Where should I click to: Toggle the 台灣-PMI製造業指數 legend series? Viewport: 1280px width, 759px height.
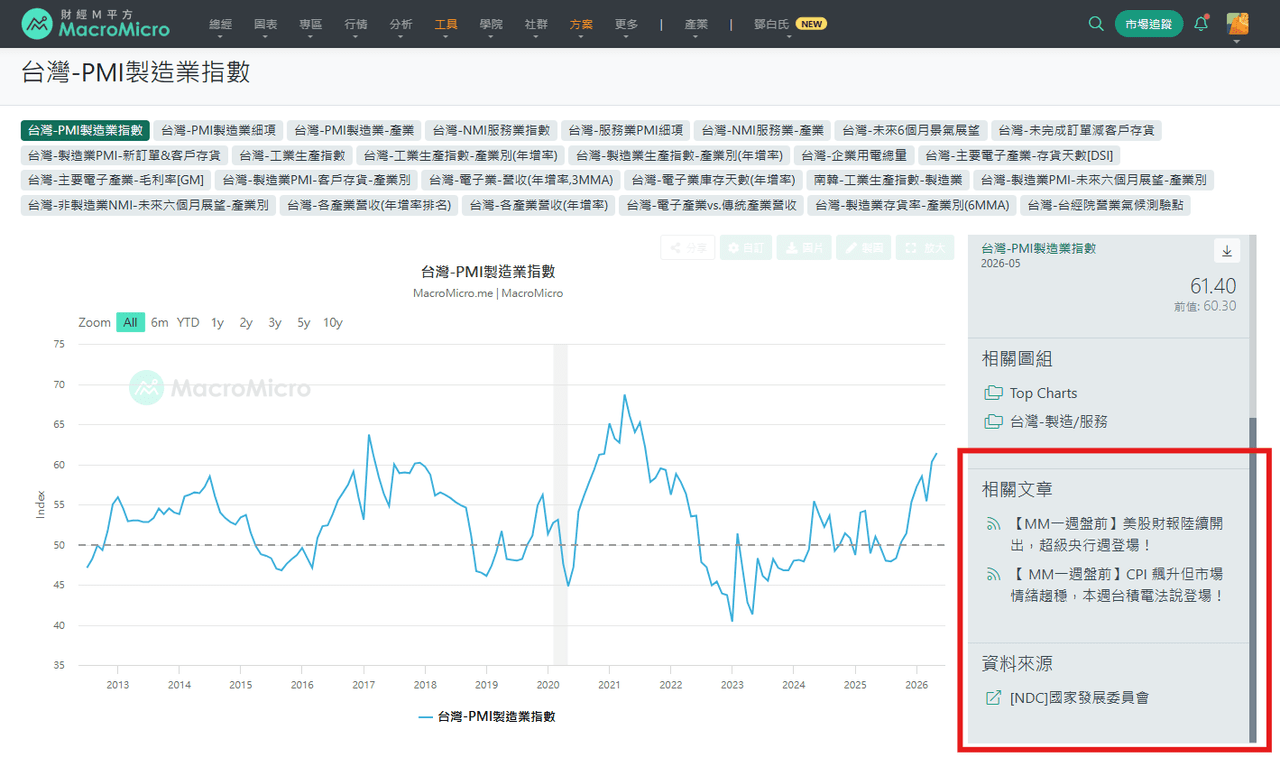[x=486, y=716]
